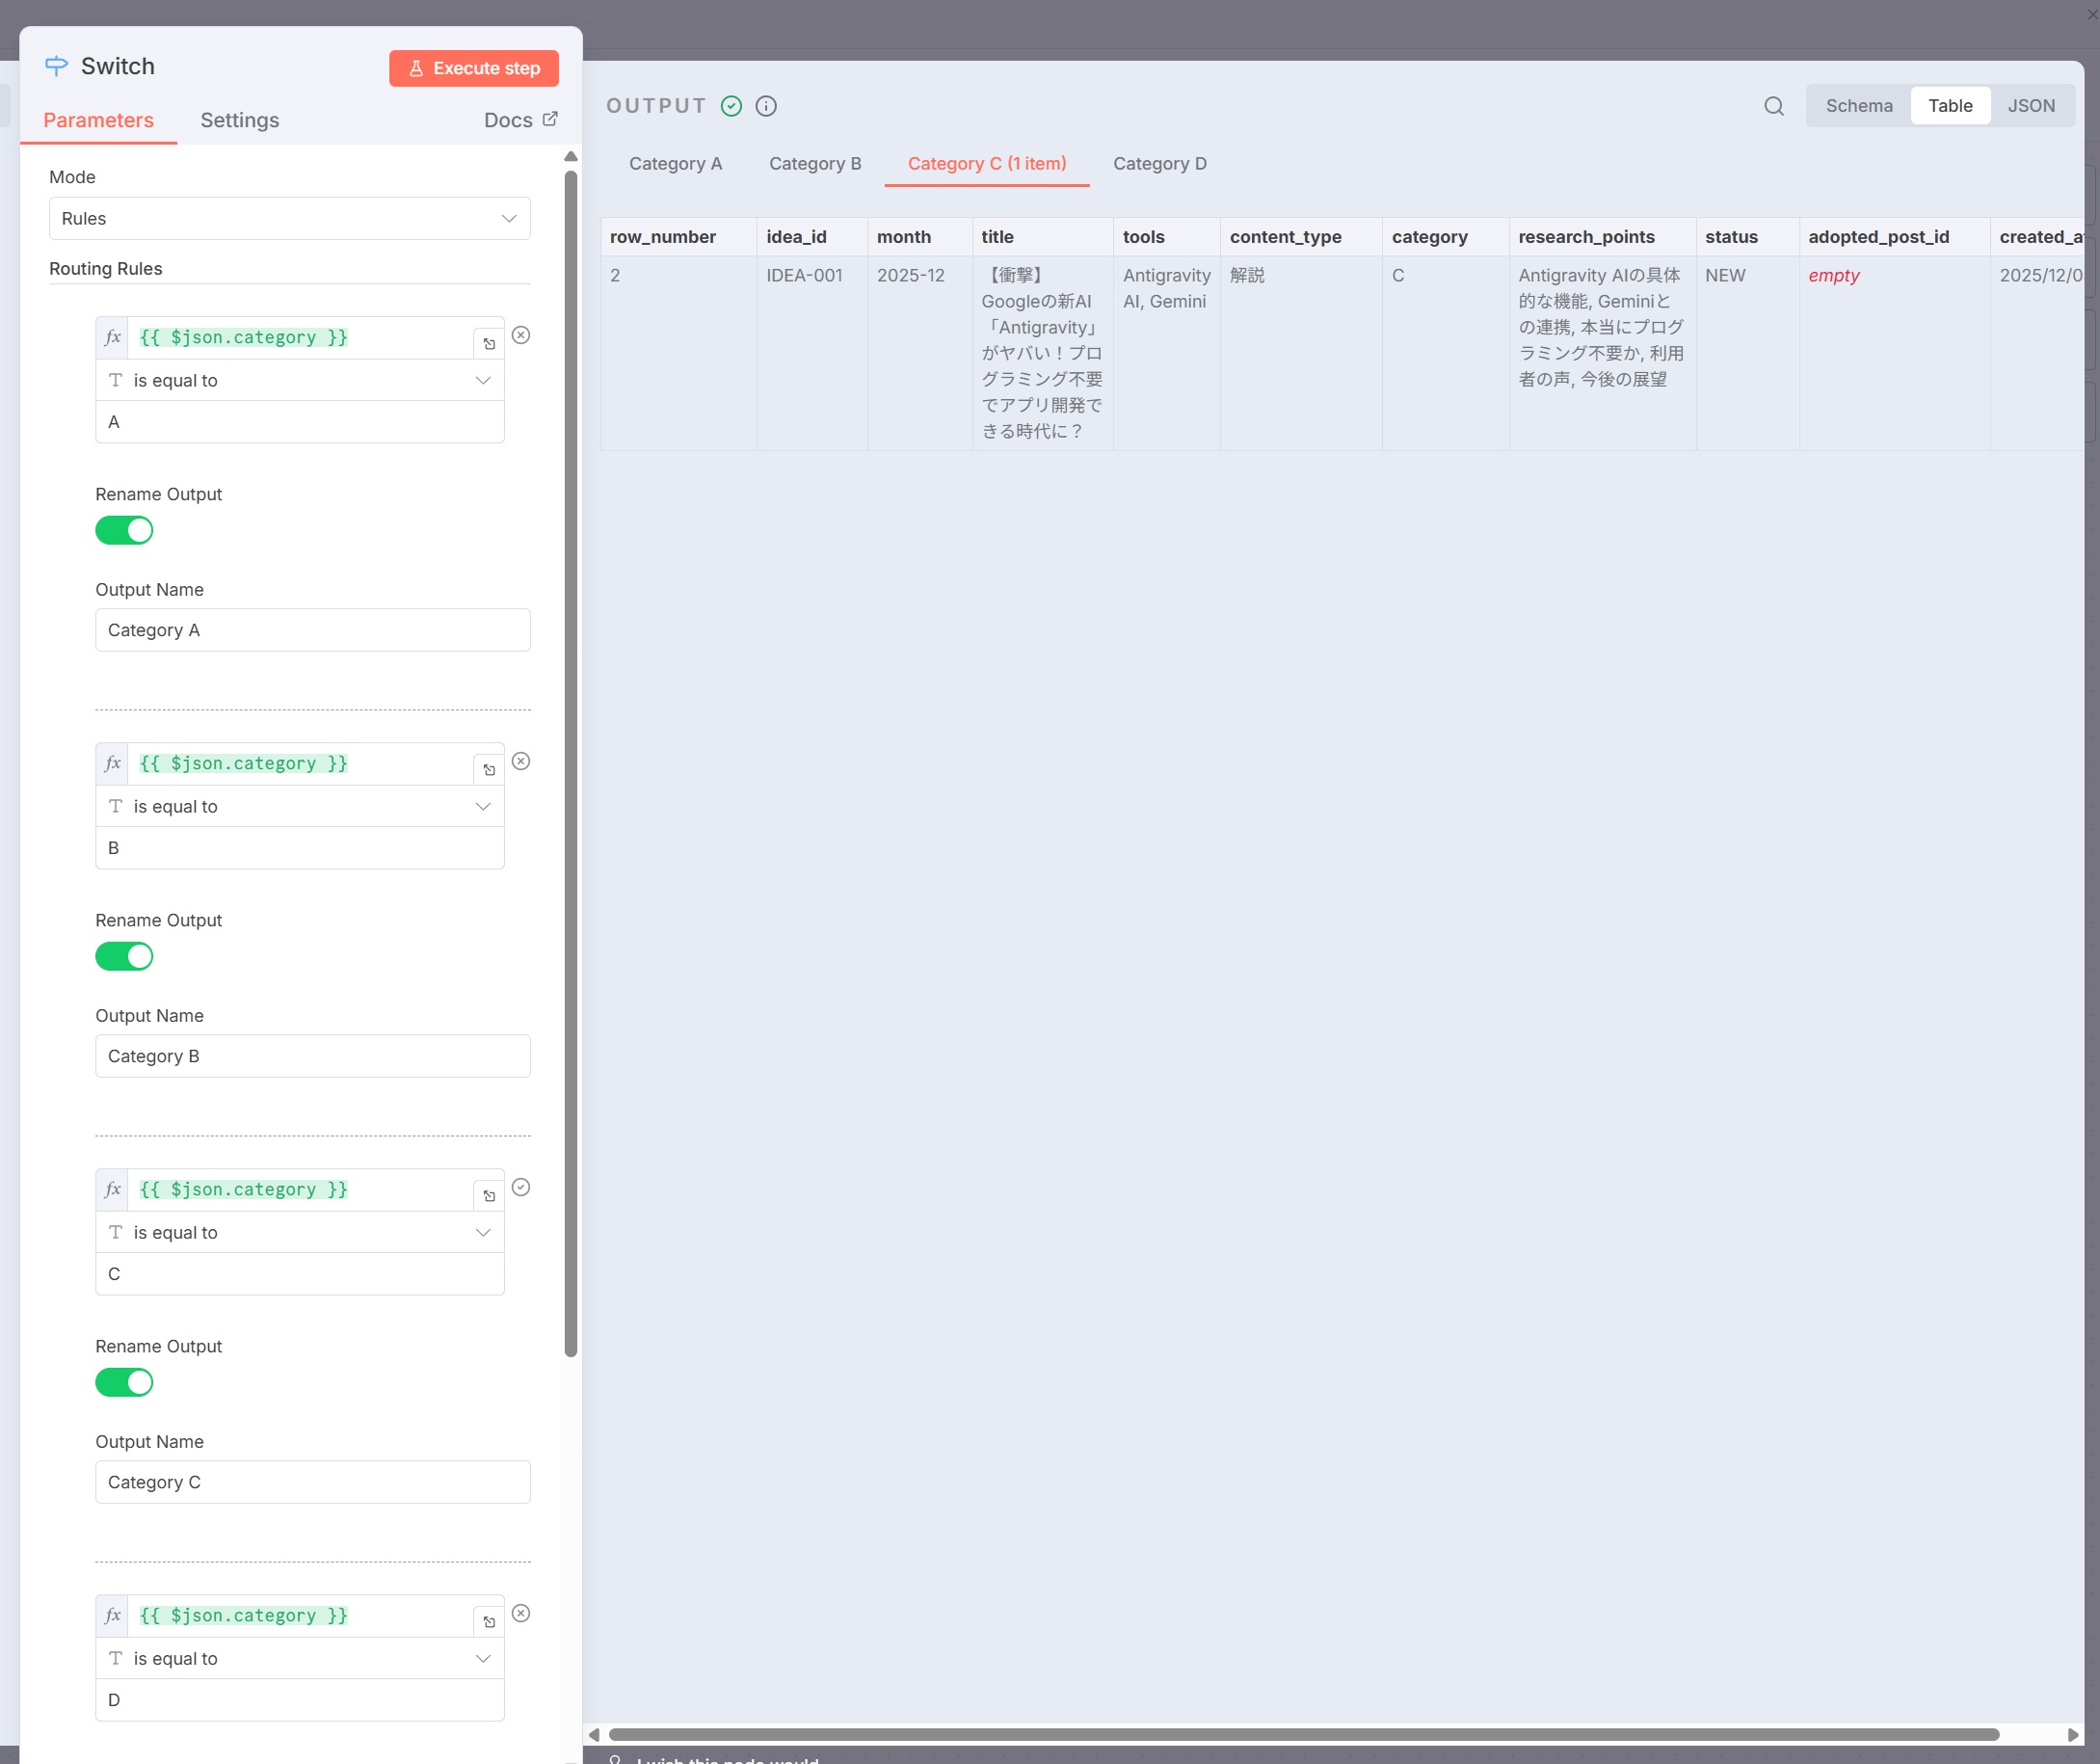Remove the category D routing rule
The height and width of the screenshot is (1764, 2100).
(521, 1613)
